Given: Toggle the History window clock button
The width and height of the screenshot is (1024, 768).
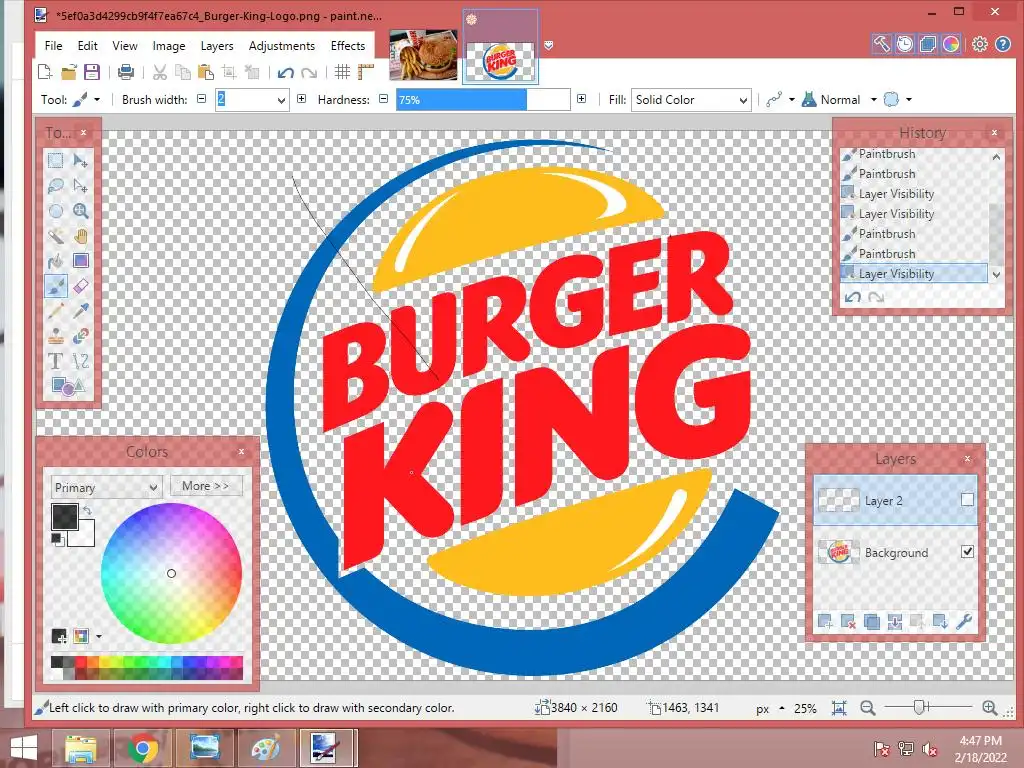Looking at the screenshot, I should point(904,44).
